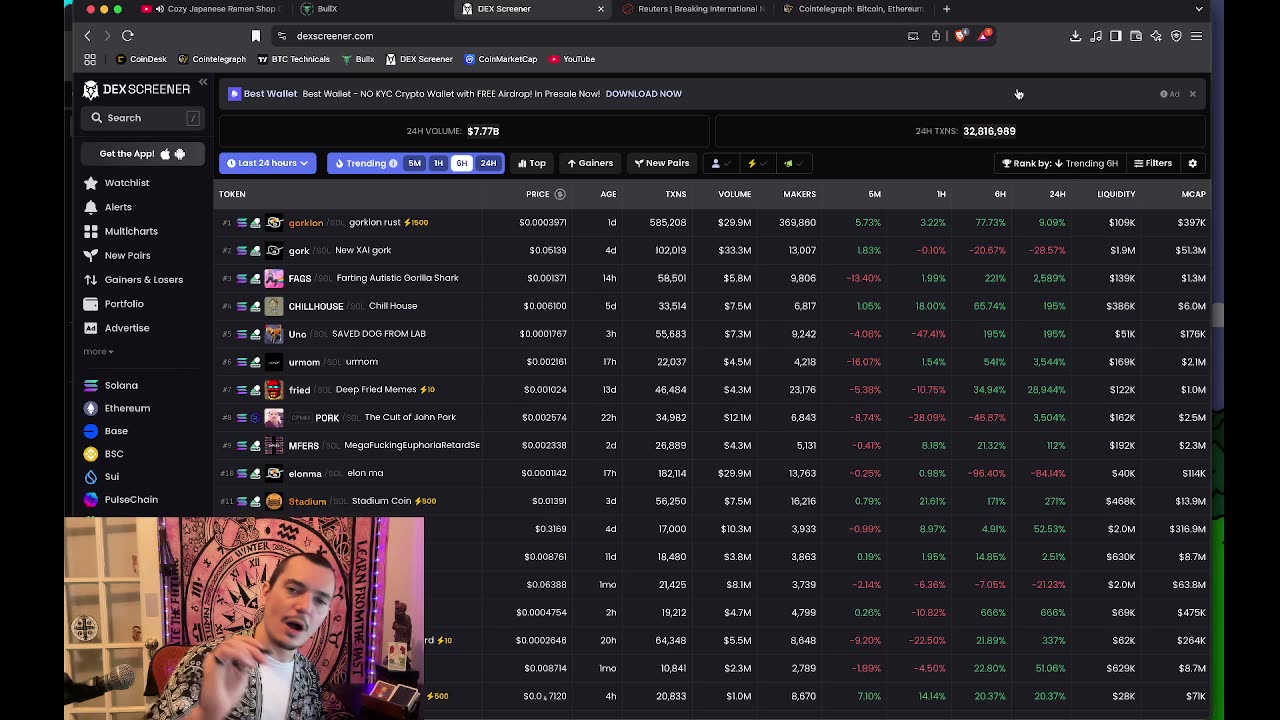Open the Rank by Trending 6H dropdown
1280x720 pixels.
(x=1061, y=163)
